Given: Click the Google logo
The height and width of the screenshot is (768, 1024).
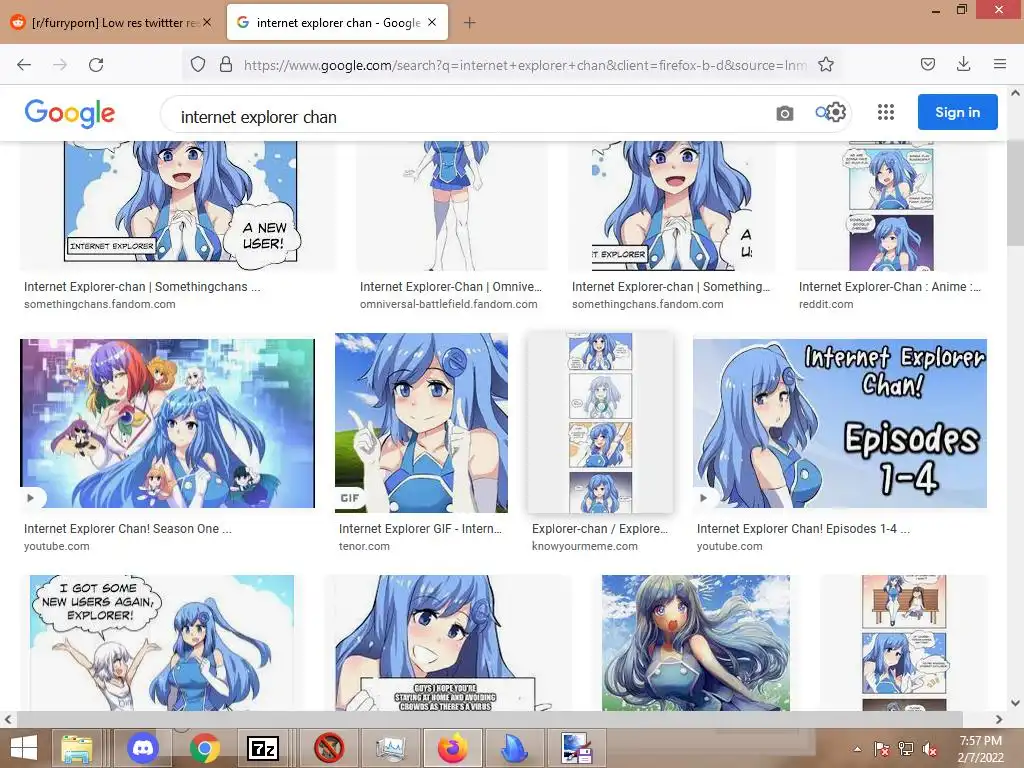Looking at the screenshot, I should (70, 114).
